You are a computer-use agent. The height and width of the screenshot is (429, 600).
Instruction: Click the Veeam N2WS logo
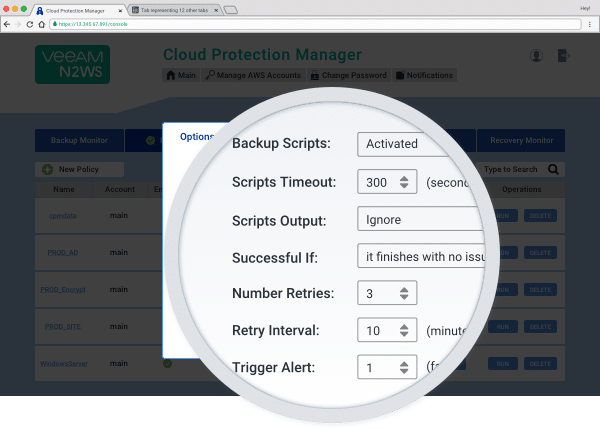72,64
